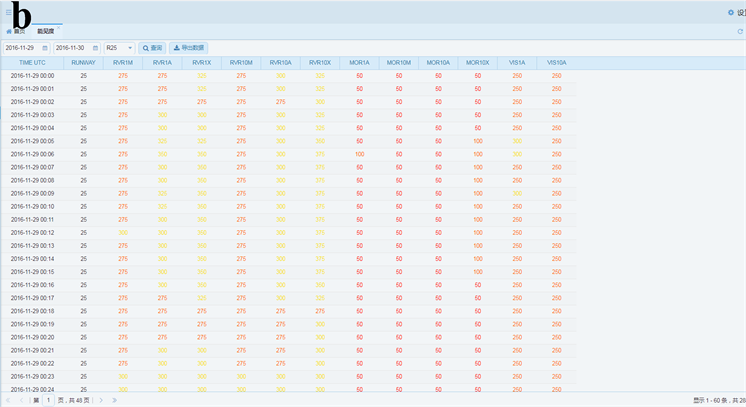Viewport: 746px width, 407px height.
Task: Jump to the last page
Action: [114, 400]
